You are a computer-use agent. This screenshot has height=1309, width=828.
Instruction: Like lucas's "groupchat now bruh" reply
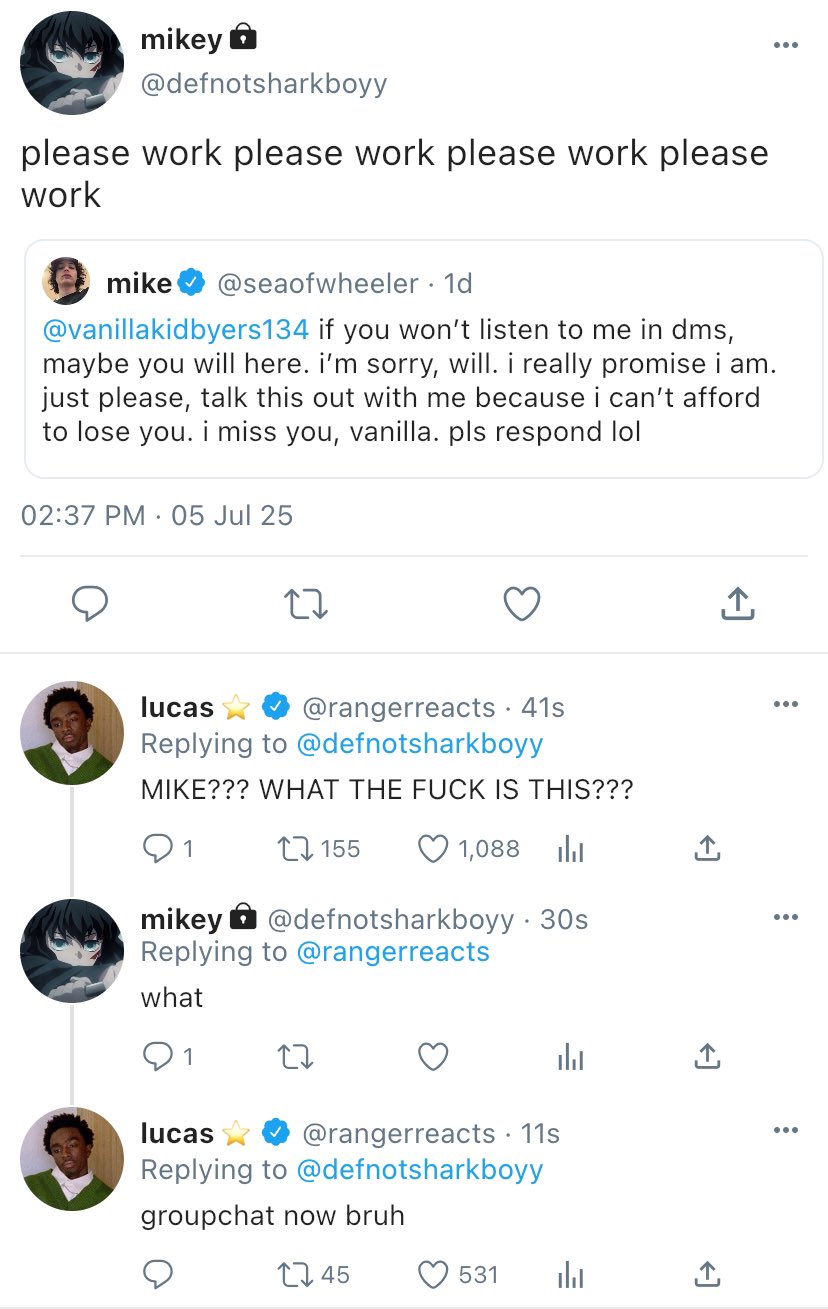click(433, 1274)
